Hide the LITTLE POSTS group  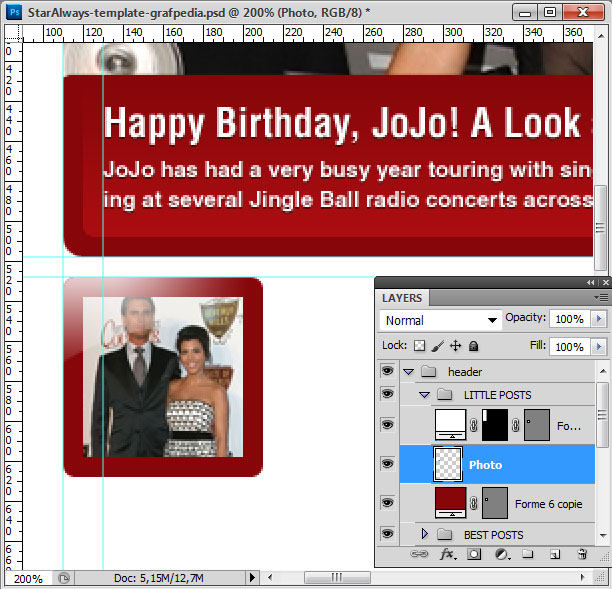[x=388, y=394]
